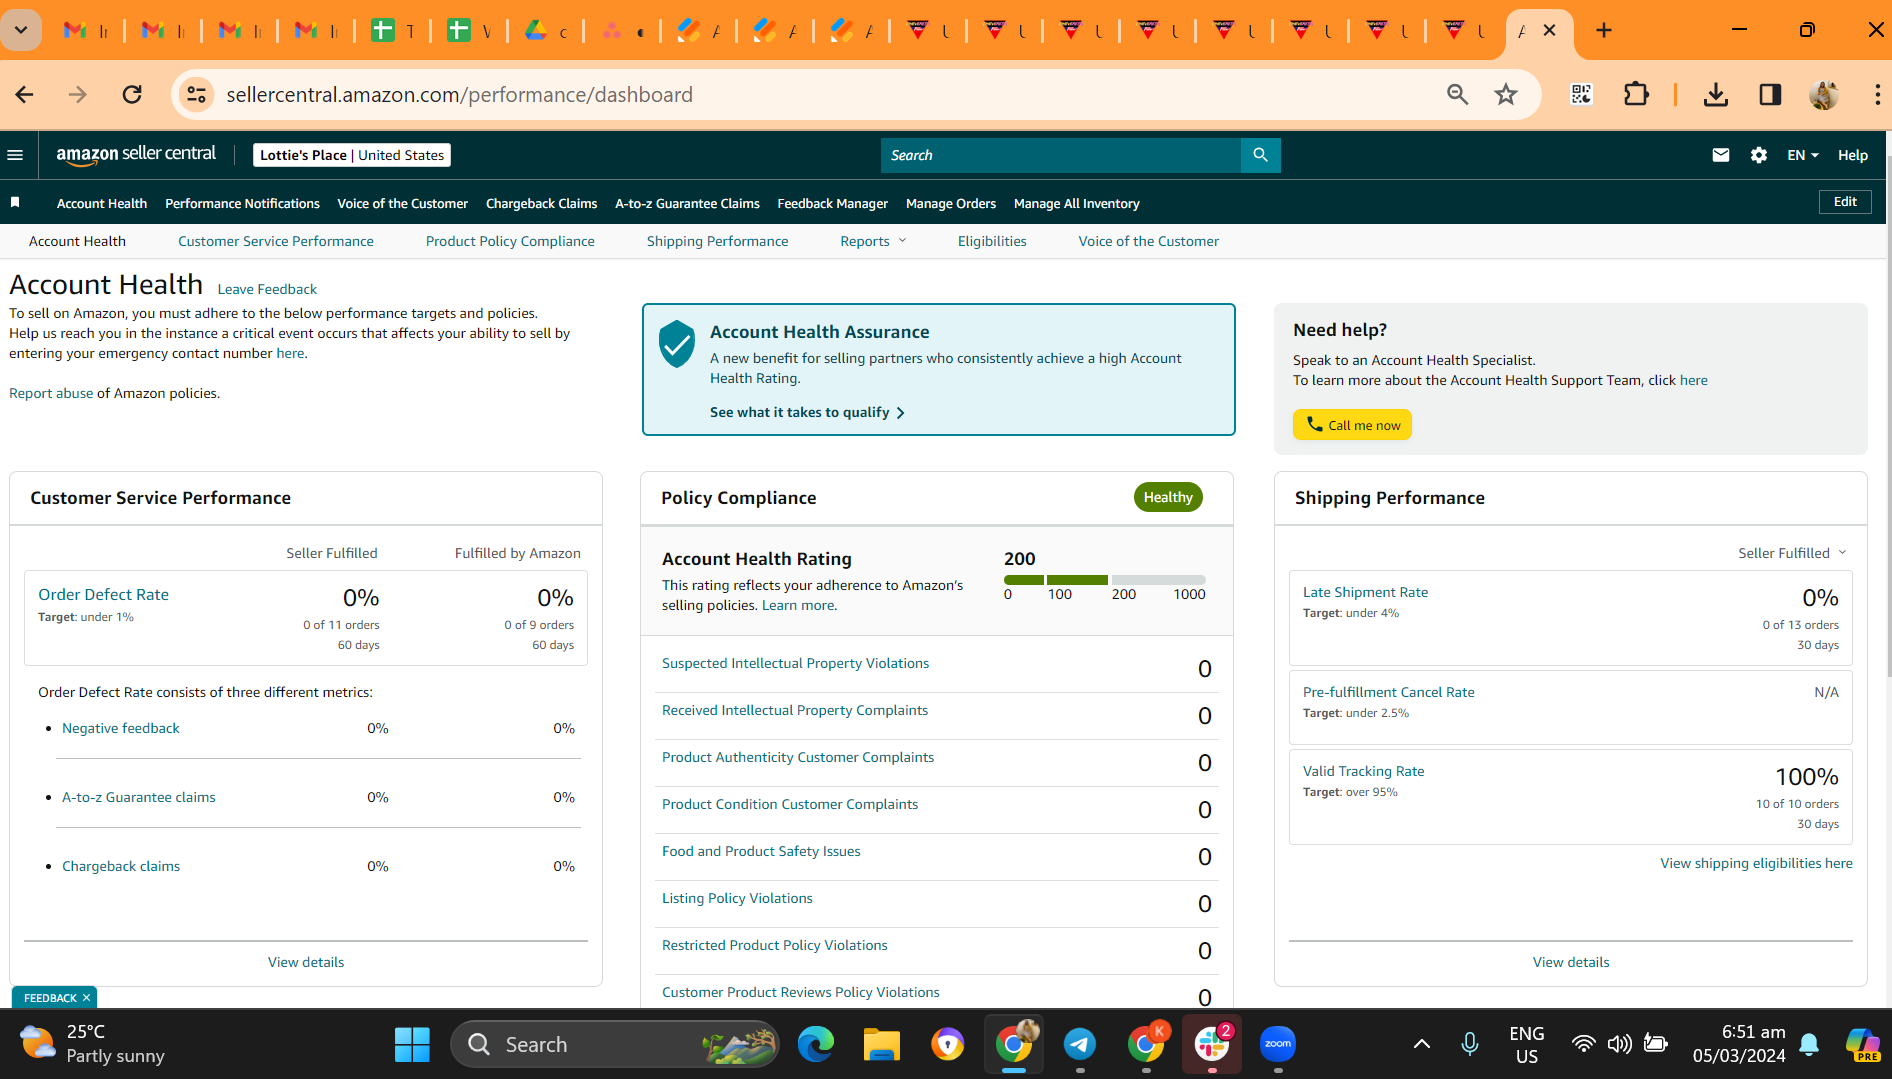This screenshot has width=1892, height=1079.
Task: Open Performance Notifications in the navigation bar
Action: click(242, 203)
